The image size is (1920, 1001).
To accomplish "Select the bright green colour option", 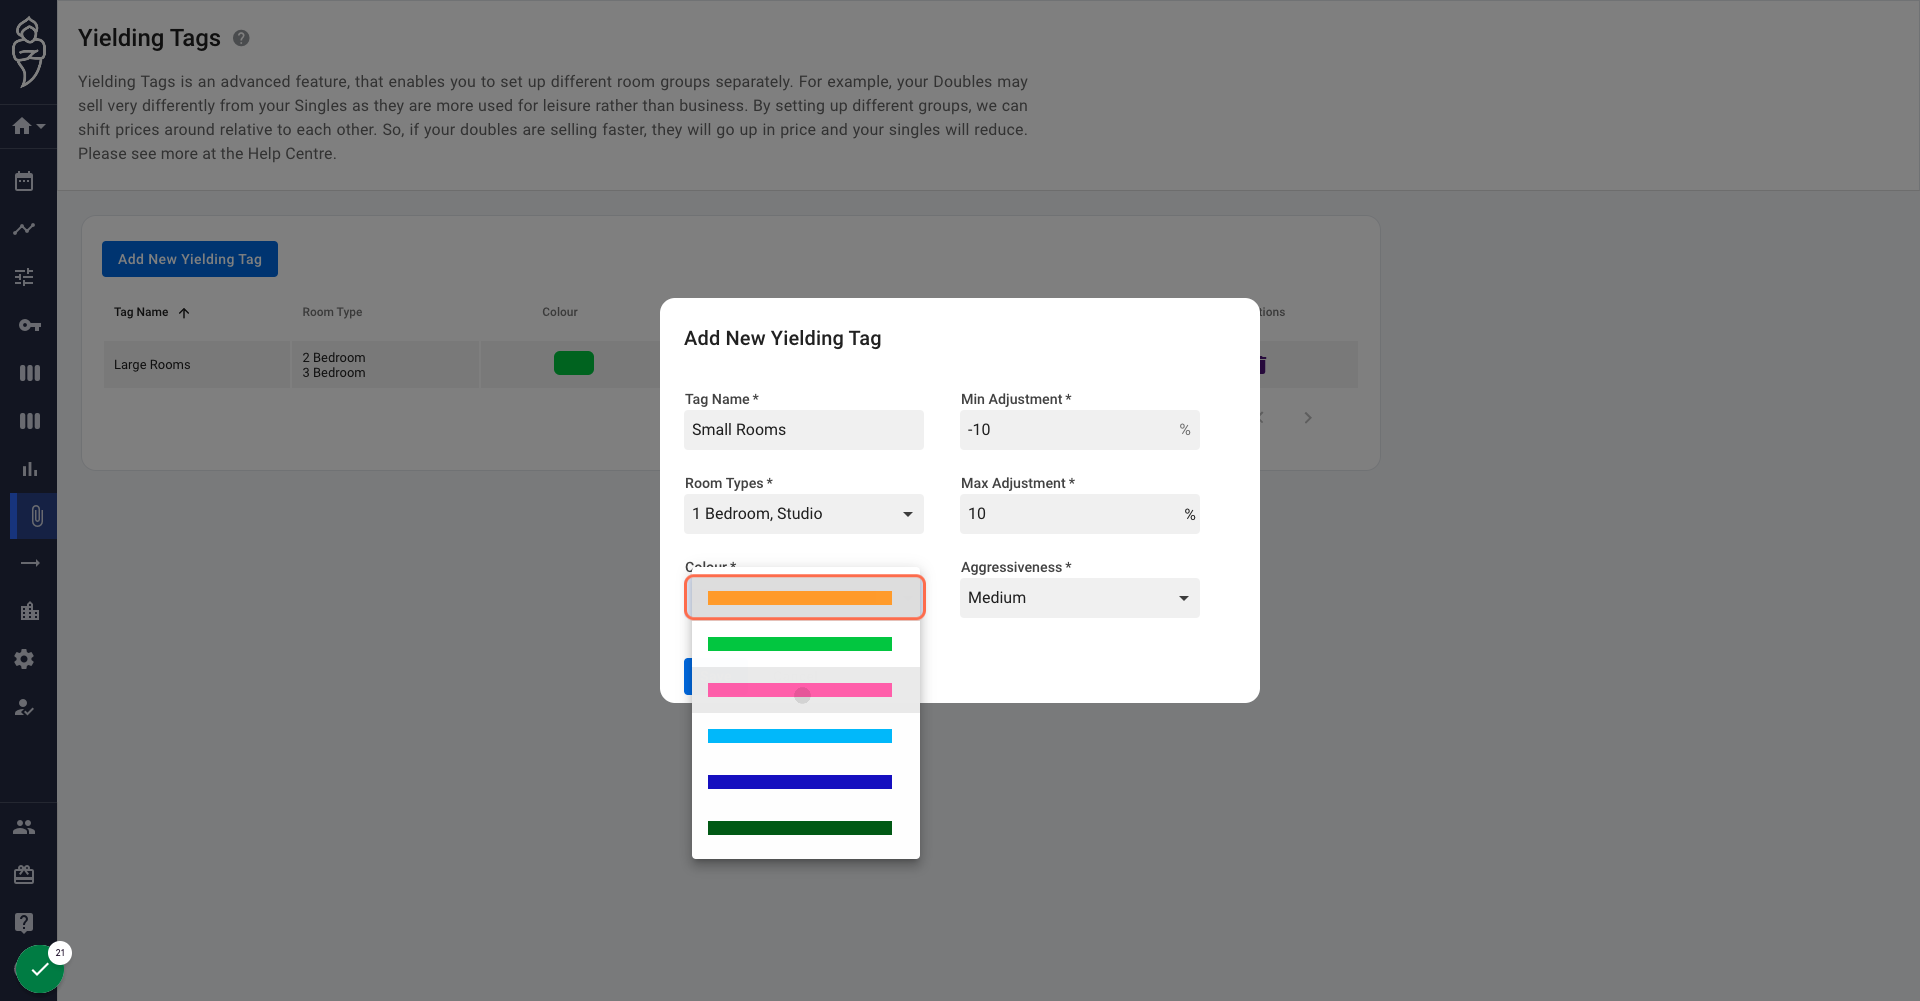I will pos(805,644).
